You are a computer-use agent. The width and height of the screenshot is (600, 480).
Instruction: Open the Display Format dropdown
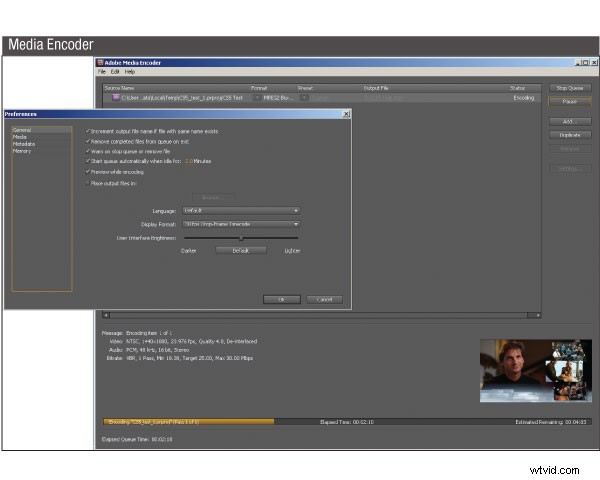241,224
